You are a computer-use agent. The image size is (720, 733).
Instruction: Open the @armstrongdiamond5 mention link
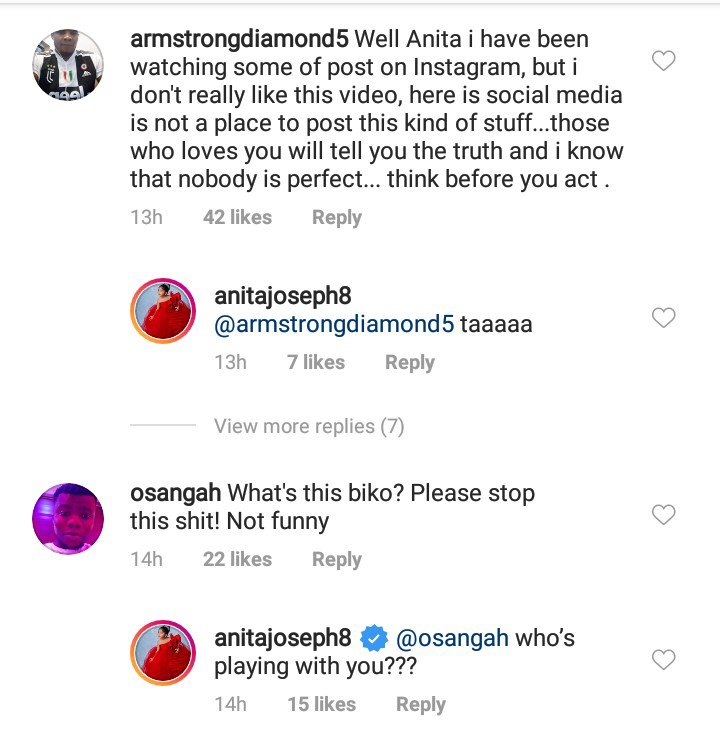coord(334,324)
